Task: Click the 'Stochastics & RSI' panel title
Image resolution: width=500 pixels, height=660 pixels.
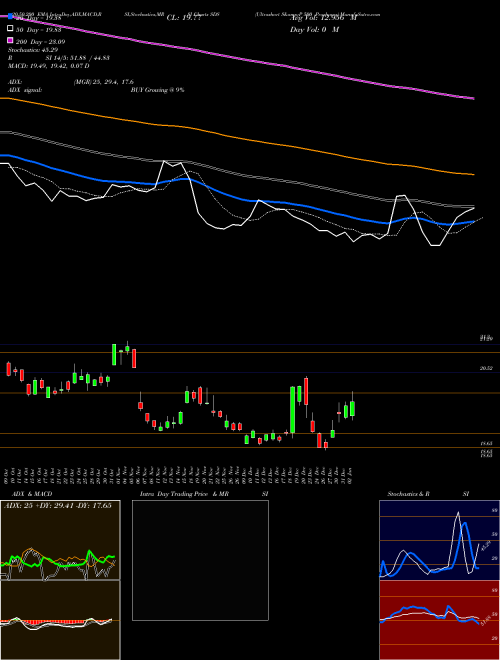Action: coord(428,494)
